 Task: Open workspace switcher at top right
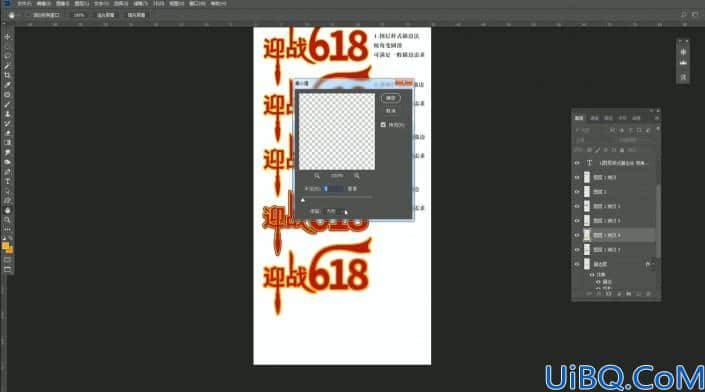(x=696, y=15)
